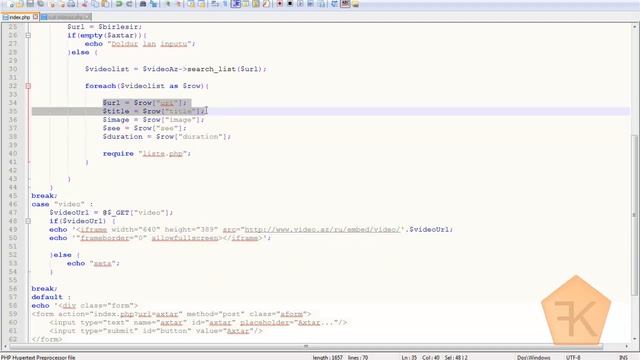Image resolution: width=640 pixels, height=360 pixels.
Task: Click the Undo toolbar icon
Action: pyautogui.click(x=119, y=4)
